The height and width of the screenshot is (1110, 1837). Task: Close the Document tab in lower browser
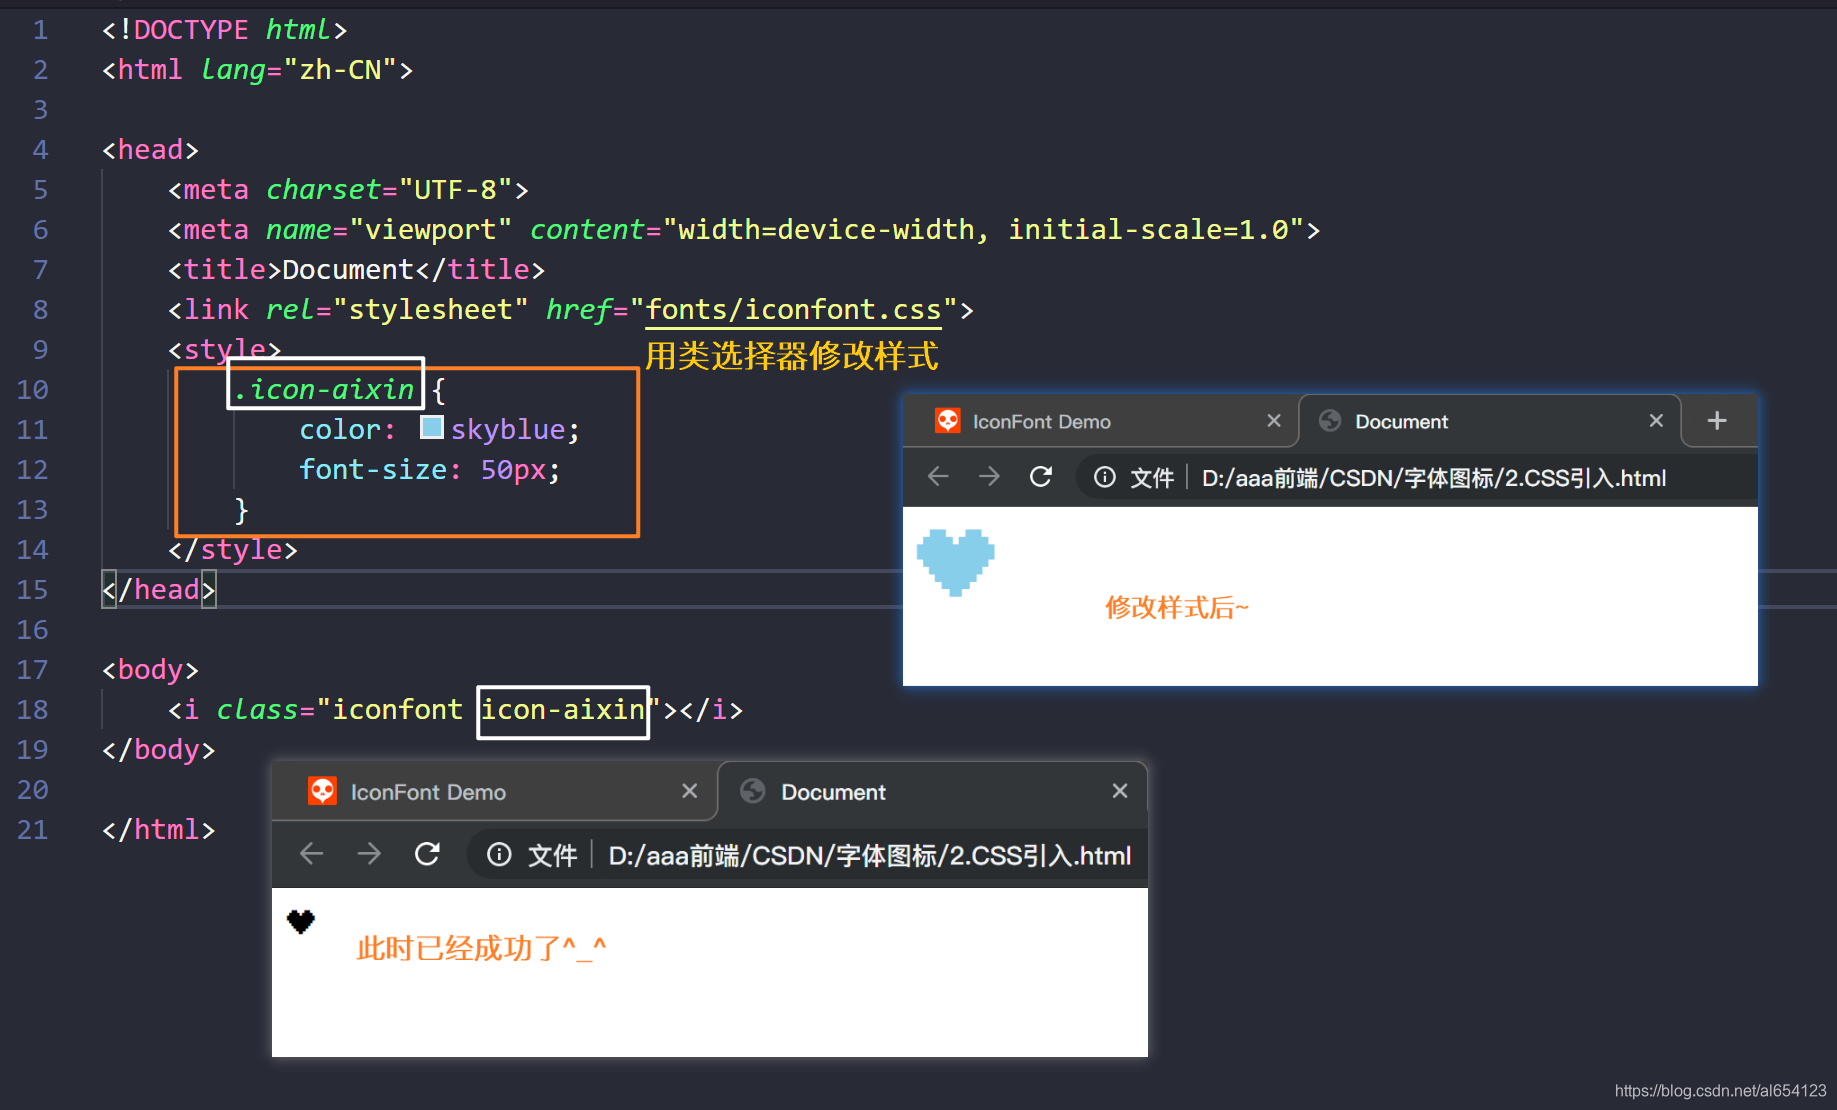tap(1120, 791)
